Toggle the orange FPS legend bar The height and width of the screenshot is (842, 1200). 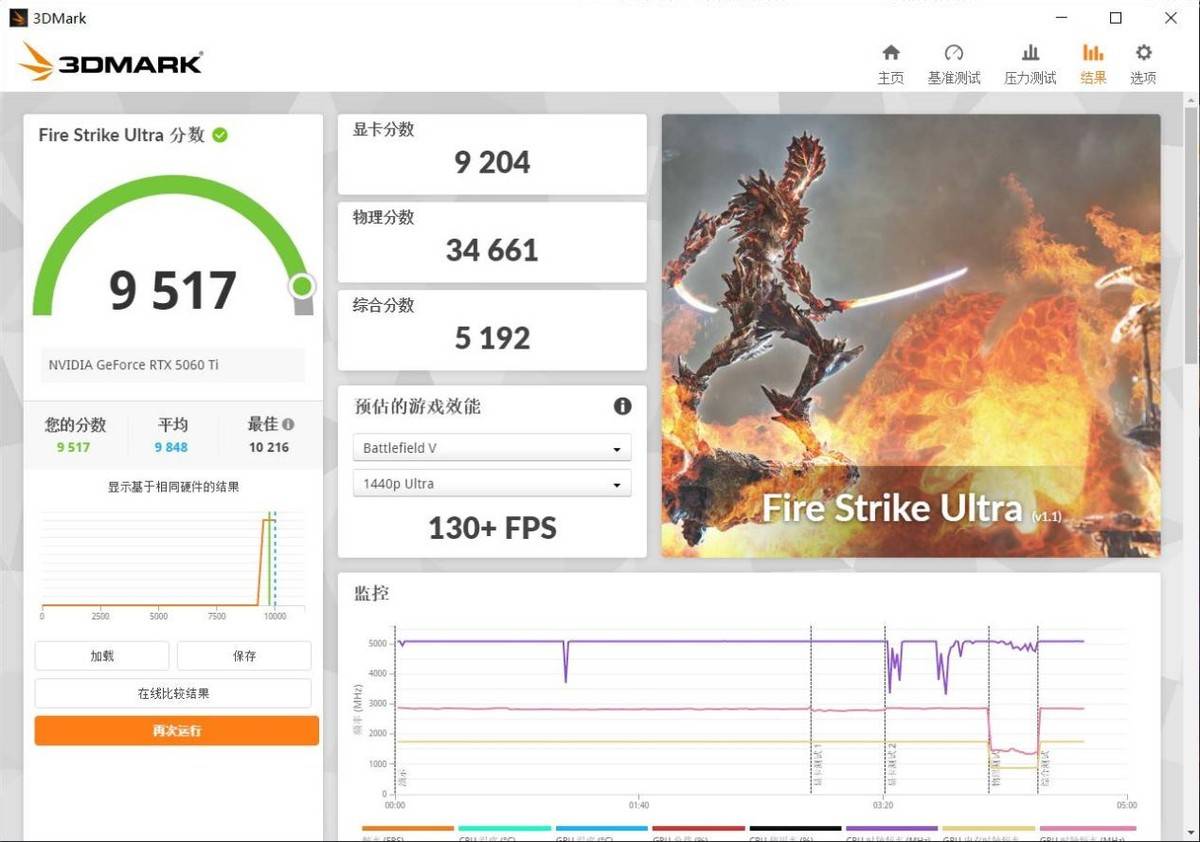tap(407, 829)
